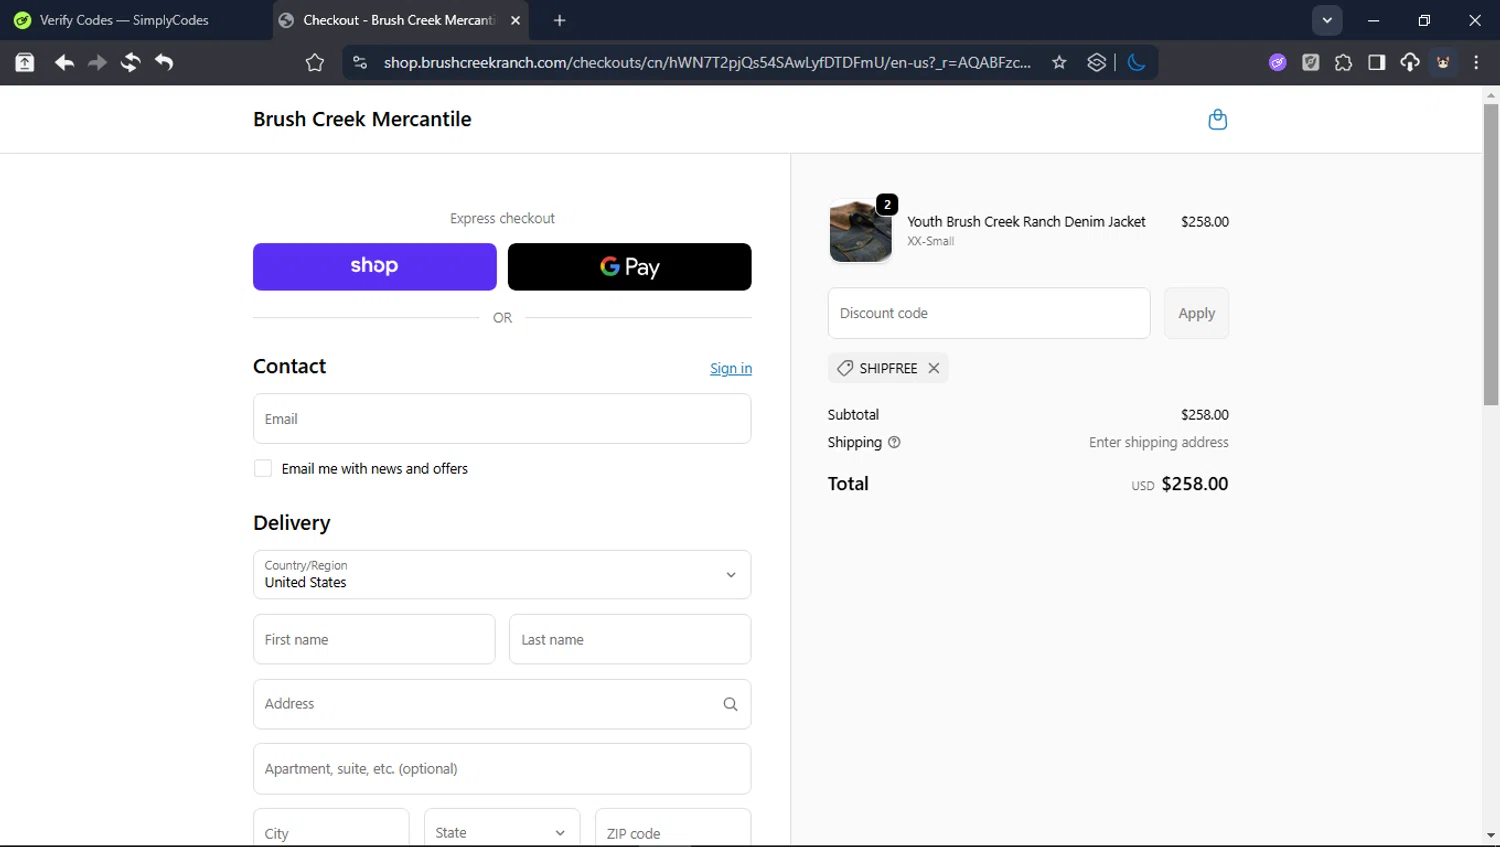1500x847 pixels.
Task: Click the square extension icon beside the purple one
Action: point(1310,62)
